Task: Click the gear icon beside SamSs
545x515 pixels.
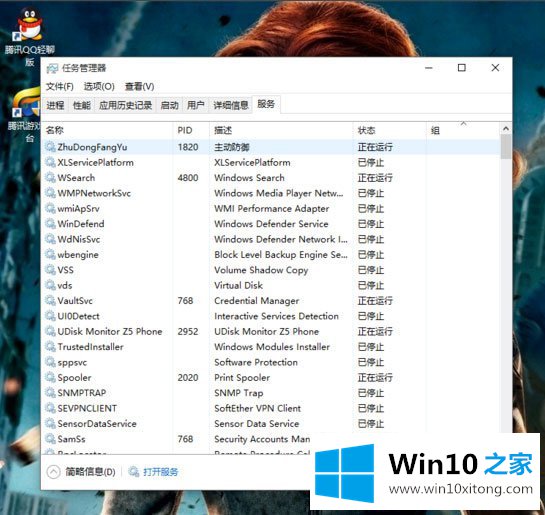Action: (x=51, y=439)
